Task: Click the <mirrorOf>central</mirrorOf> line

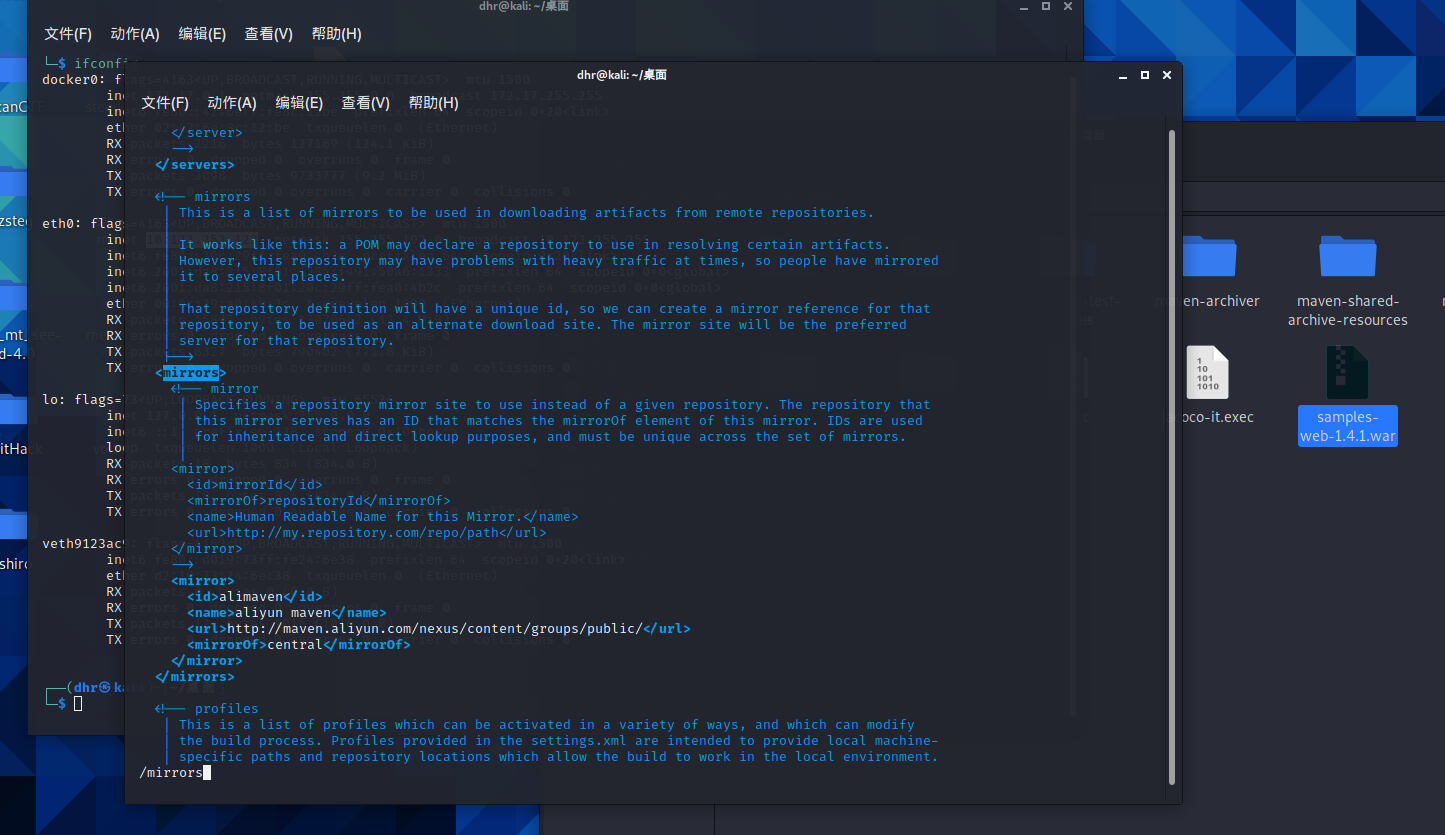Action: point(299,645)
